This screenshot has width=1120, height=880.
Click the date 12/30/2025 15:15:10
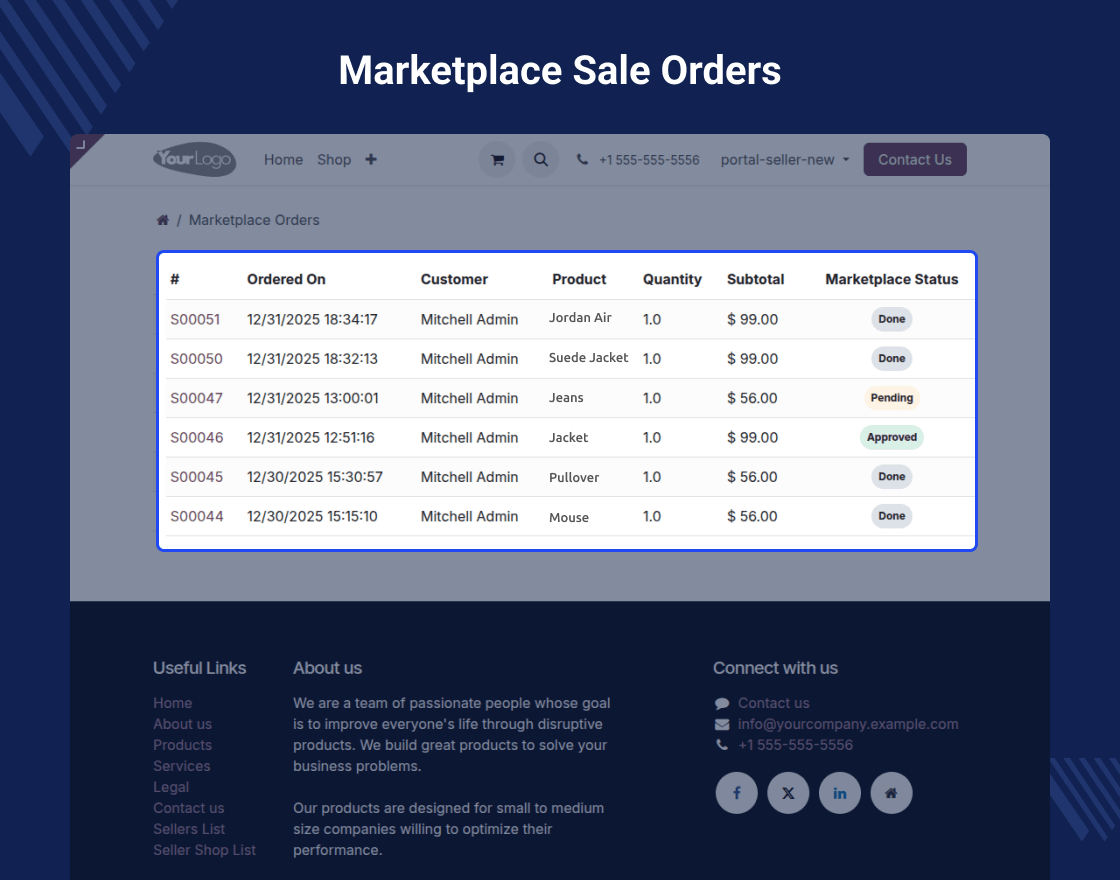pyautogui.click(x=312, y=516)
